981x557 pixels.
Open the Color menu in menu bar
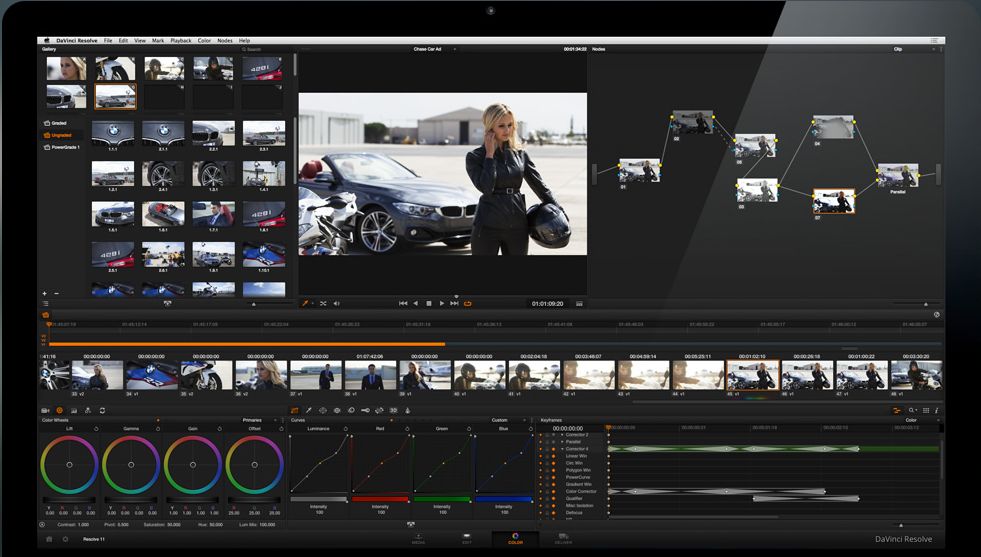(204, 40)
